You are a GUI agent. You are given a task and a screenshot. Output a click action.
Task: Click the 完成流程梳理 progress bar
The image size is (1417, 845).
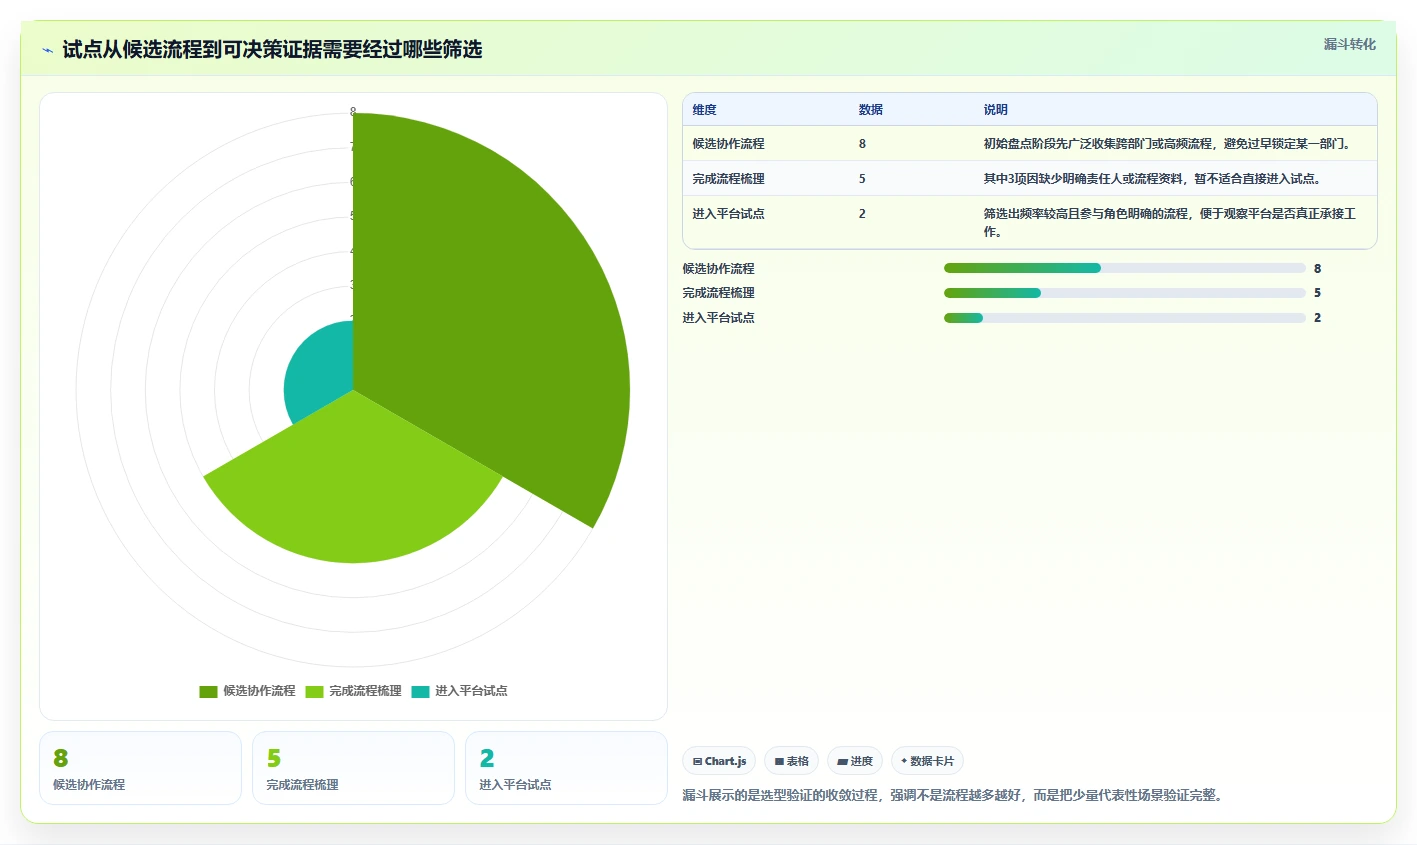[1125, 293]
